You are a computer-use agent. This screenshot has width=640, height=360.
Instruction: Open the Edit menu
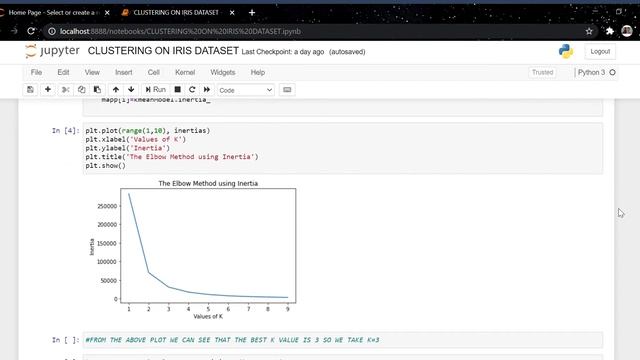coord(63,72)
